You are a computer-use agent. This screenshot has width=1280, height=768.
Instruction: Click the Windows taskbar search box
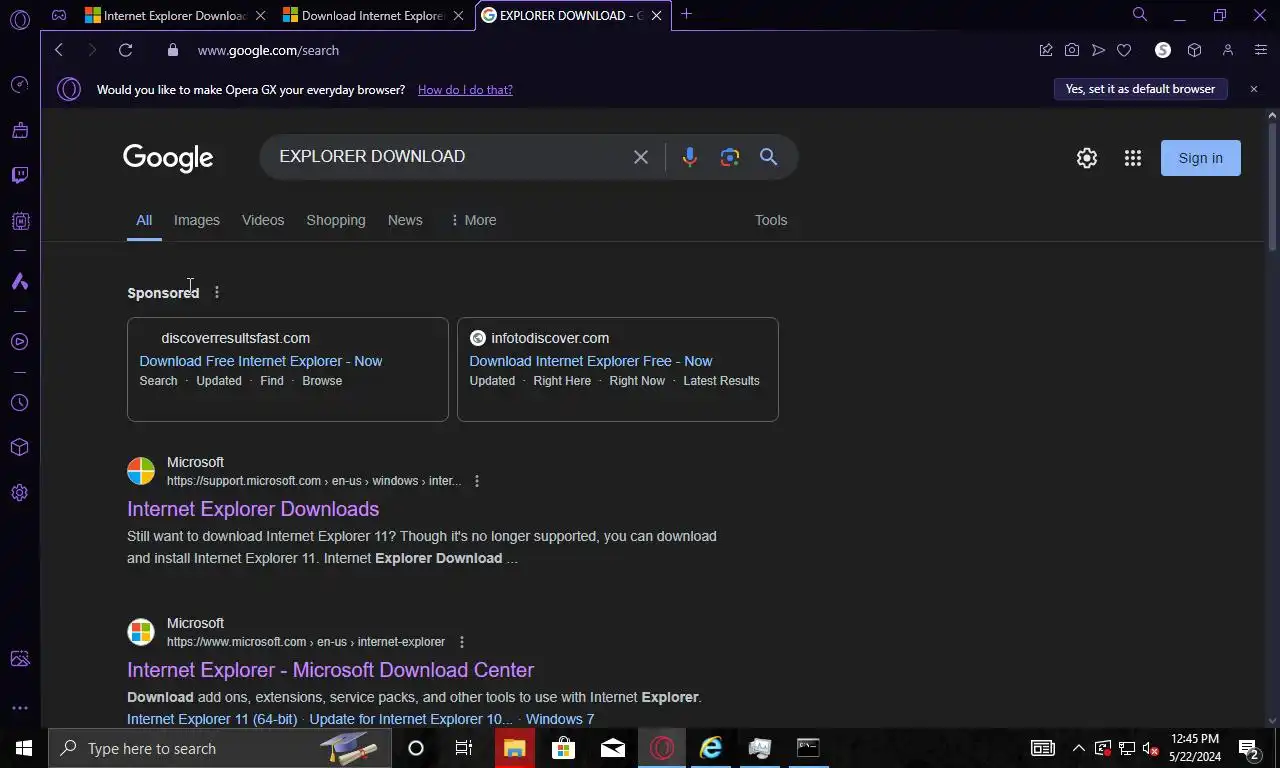click(x=220, y=748)
